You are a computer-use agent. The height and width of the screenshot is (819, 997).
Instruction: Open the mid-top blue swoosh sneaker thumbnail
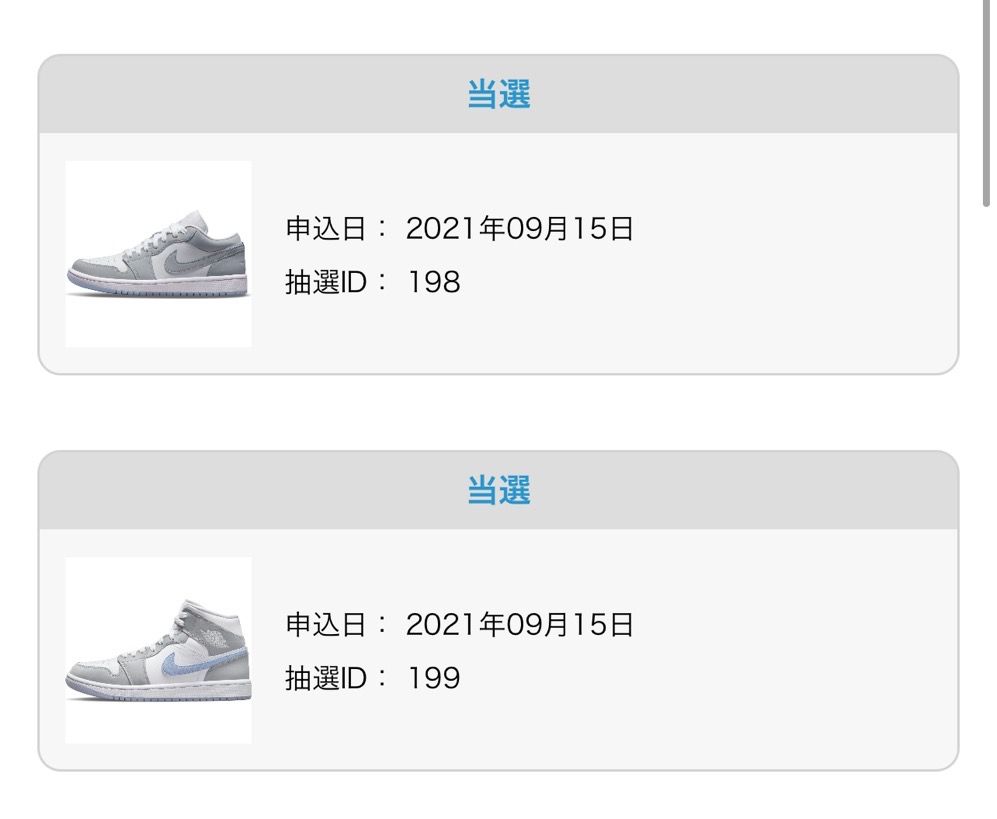(158, 650)
